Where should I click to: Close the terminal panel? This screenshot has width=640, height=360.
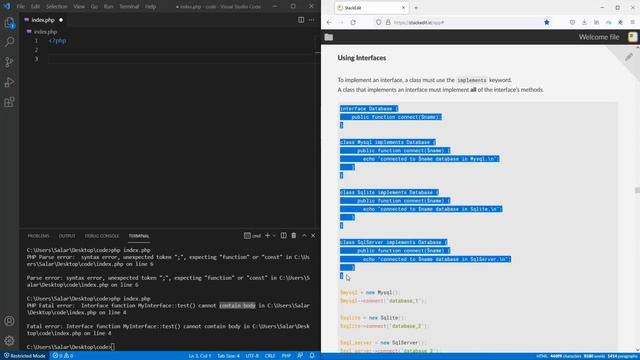pyautogui.click(x=313, y=236)
